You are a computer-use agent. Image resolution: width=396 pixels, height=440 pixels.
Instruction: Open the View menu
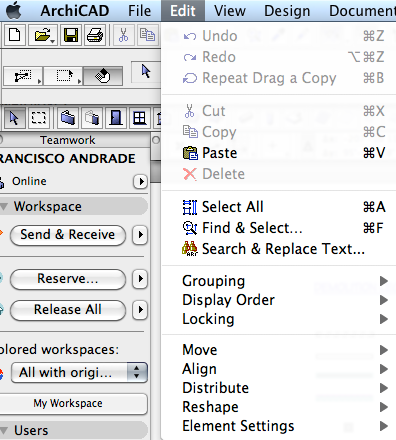(x=230, y=11)
